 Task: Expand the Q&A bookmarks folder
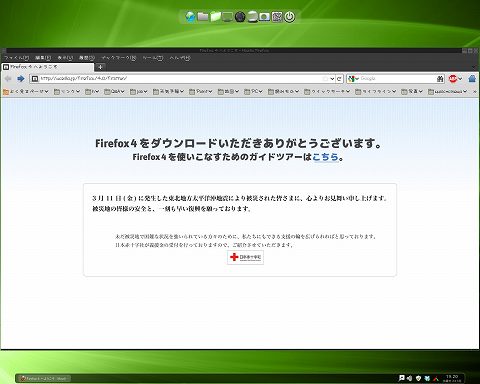click(114, 91)
